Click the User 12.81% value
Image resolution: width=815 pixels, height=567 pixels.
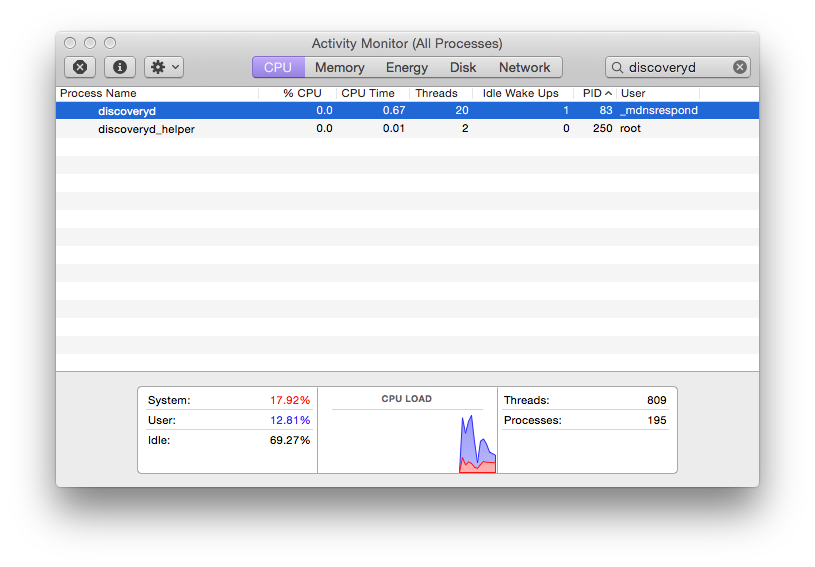coord(290,420)
